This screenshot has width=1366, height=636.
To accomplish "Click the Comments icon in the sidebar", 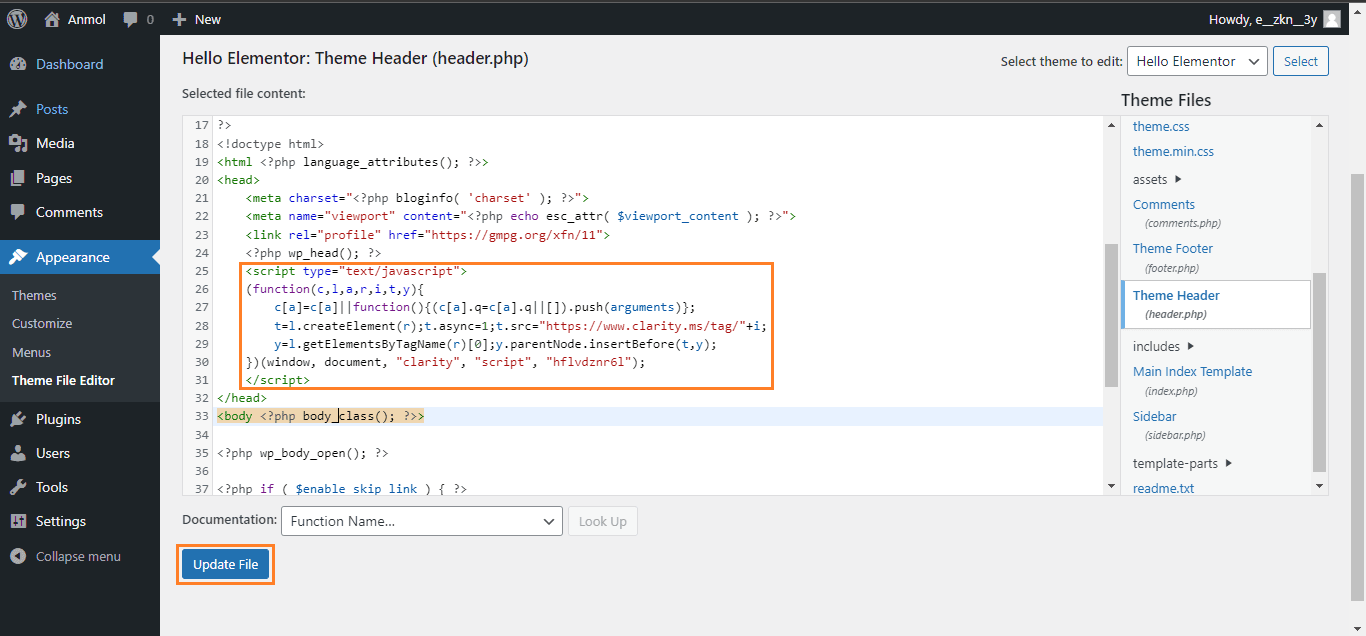I will [20, 212].
